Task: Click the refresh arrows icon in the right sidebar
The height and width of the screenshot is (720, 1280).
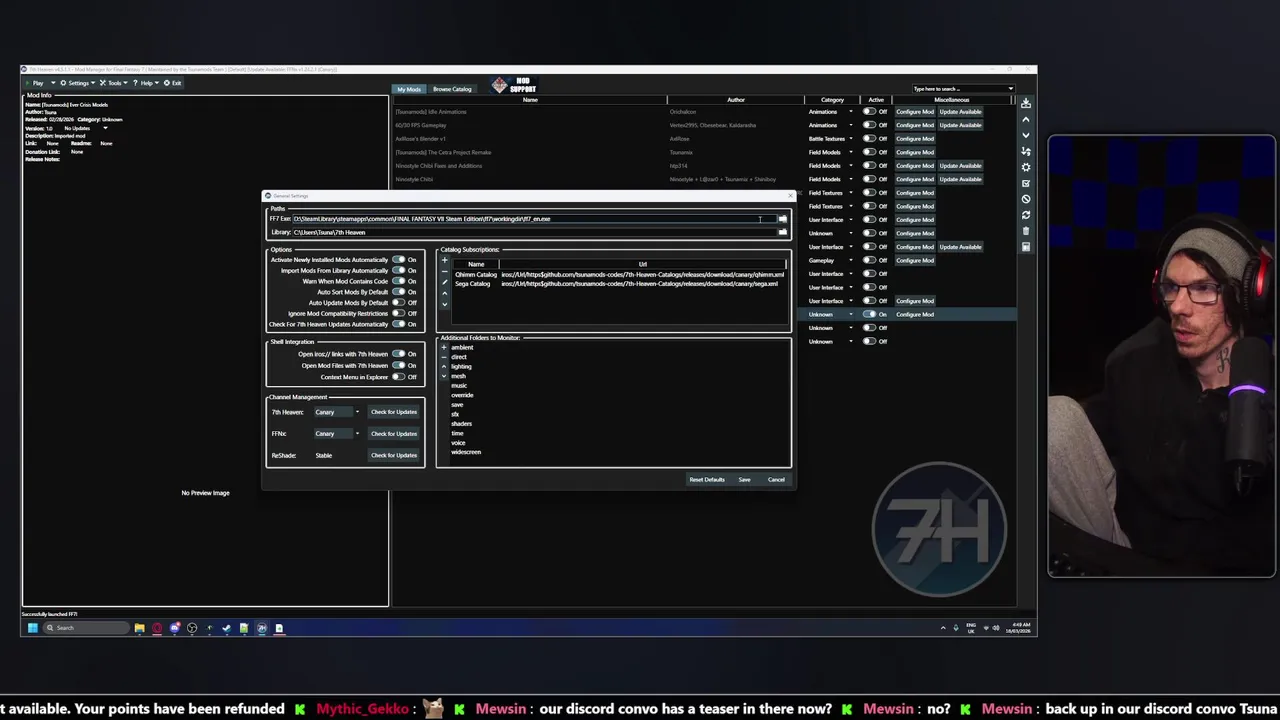Action: coord(1026,215)
